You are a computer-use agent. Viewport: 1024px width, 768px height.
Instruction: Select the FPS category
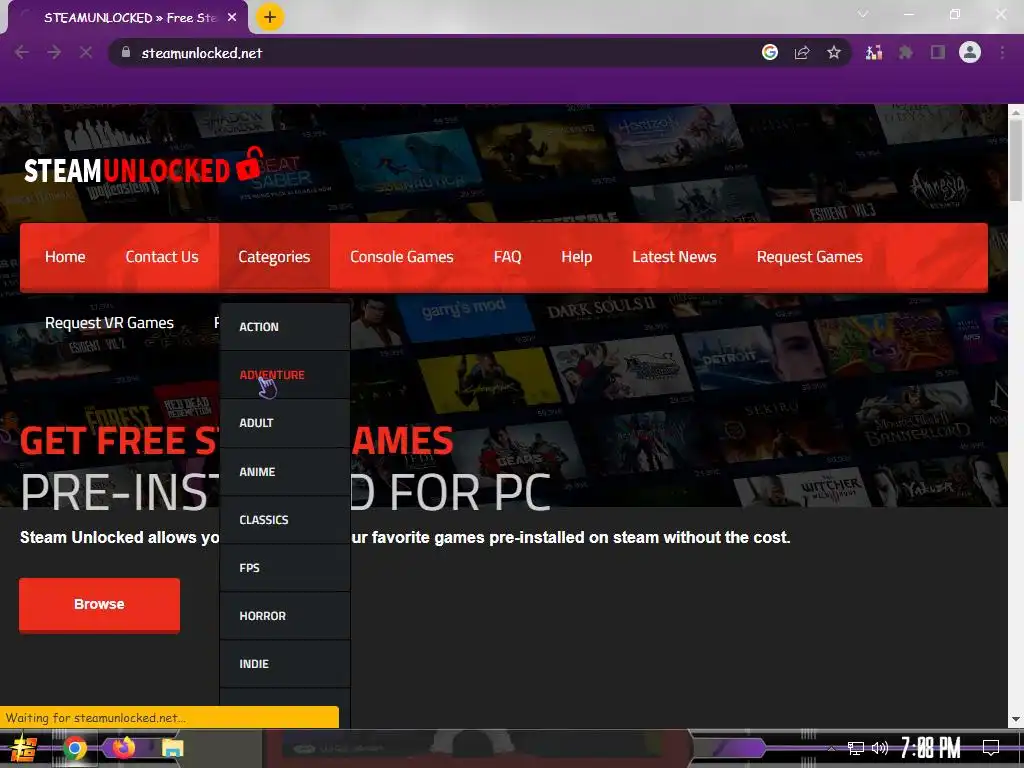click(285, 568)
